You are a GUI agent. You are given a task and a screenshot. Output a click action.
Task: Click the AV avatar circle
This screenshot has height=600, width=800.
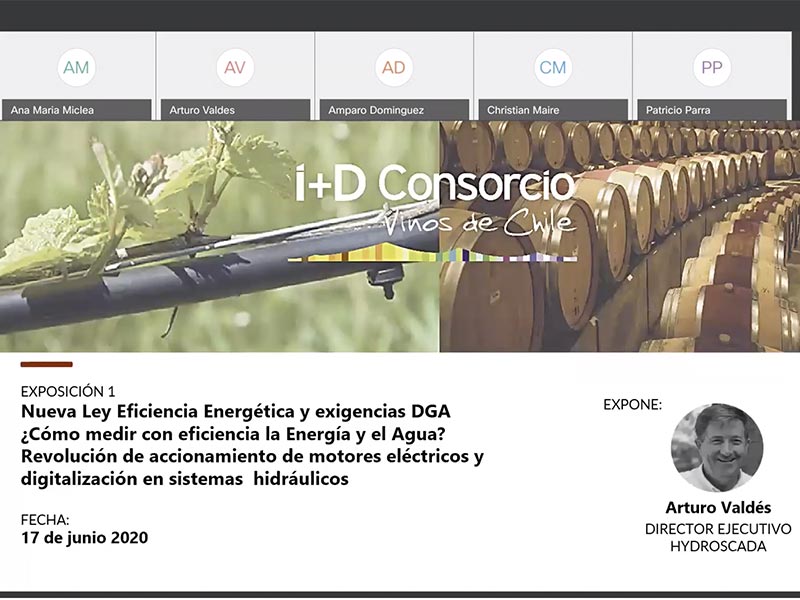click(235, 67)
